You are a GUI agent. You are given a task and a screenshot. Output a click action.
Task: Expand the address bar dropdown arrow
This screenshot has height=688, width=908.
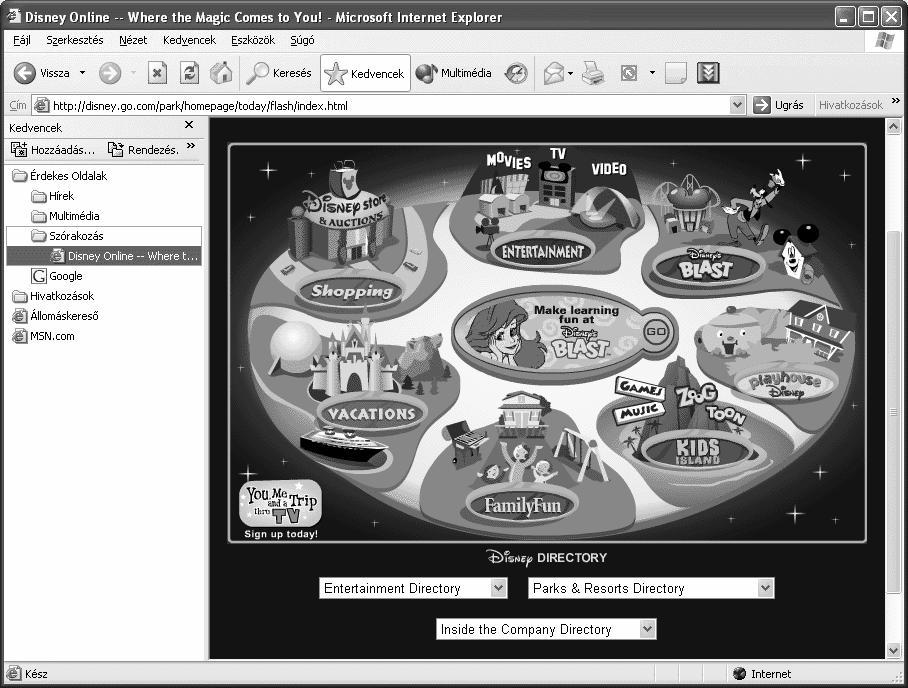click(737, 105)
